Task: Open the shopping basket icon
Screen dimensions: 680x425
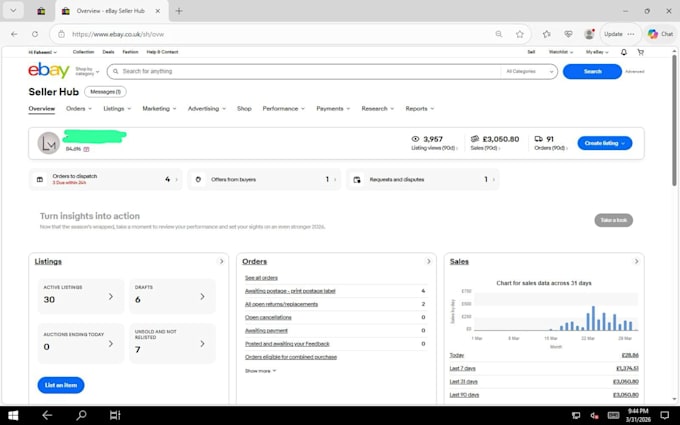Action: pyautogui.click(x=640, y=52)
